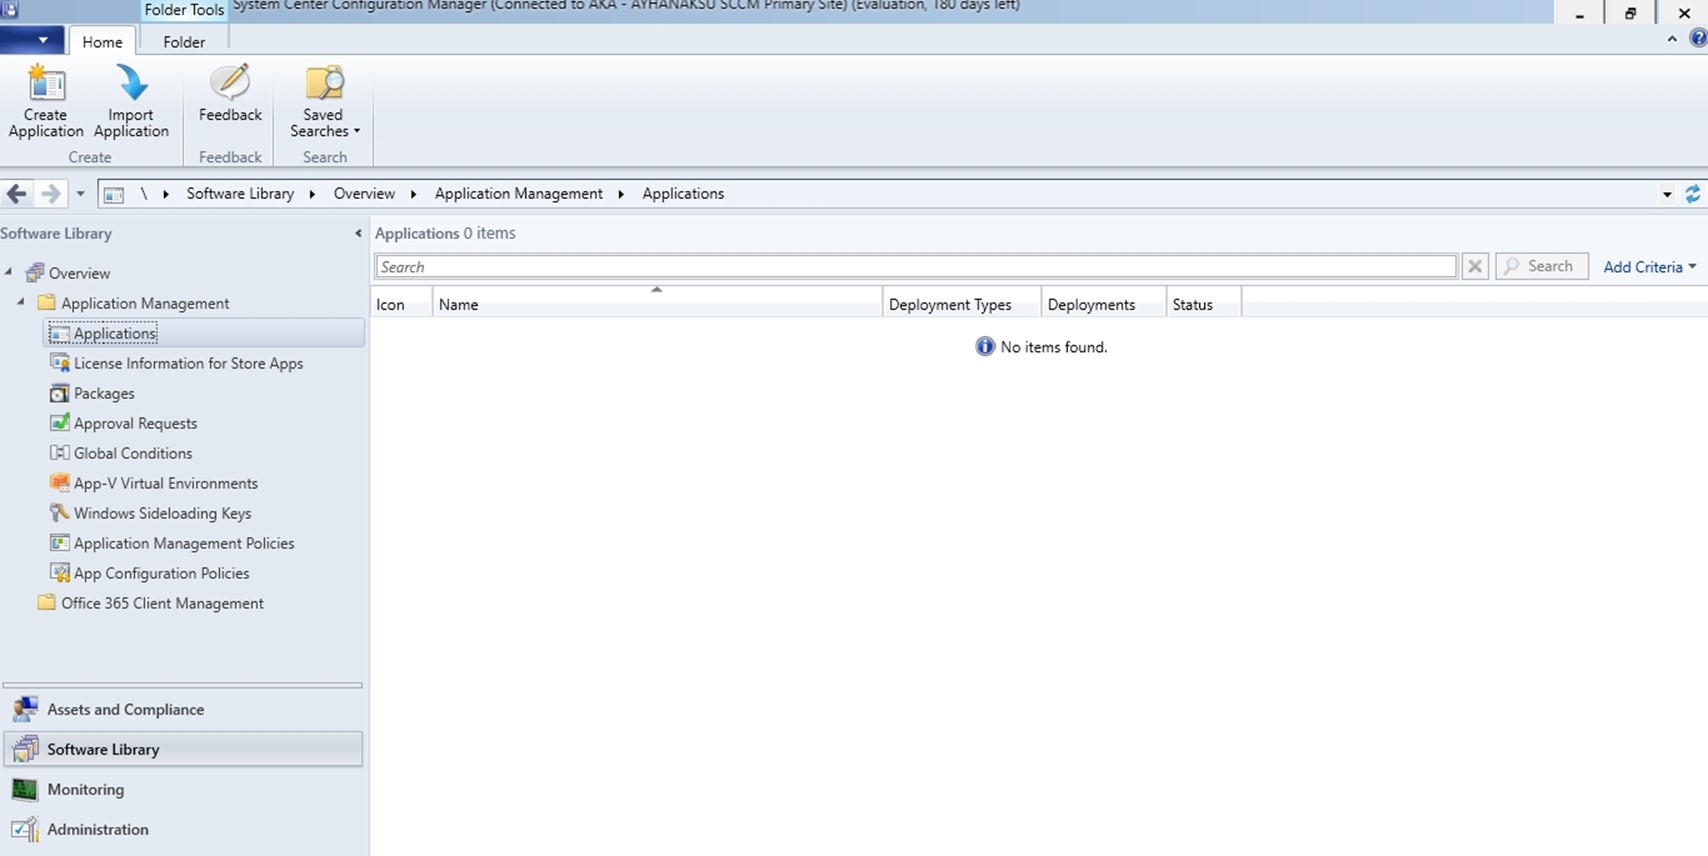The image size is (1708, 856).
Task: Click the Software Library breadcrumb
Action: (240, 194)
